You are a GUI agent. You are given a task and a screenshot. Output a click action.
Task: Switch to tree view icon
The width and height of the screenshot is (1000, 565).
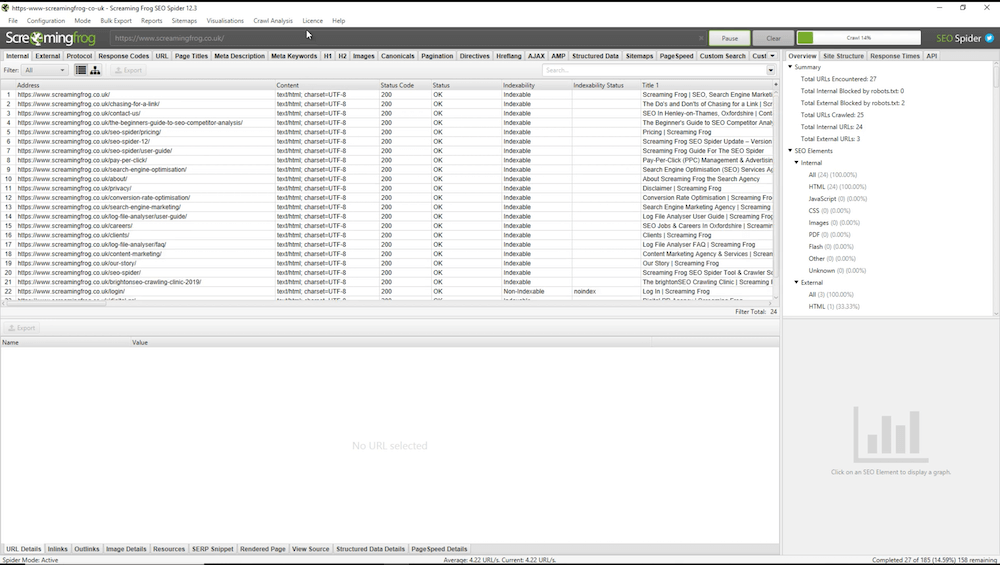[x=95, y=70]
